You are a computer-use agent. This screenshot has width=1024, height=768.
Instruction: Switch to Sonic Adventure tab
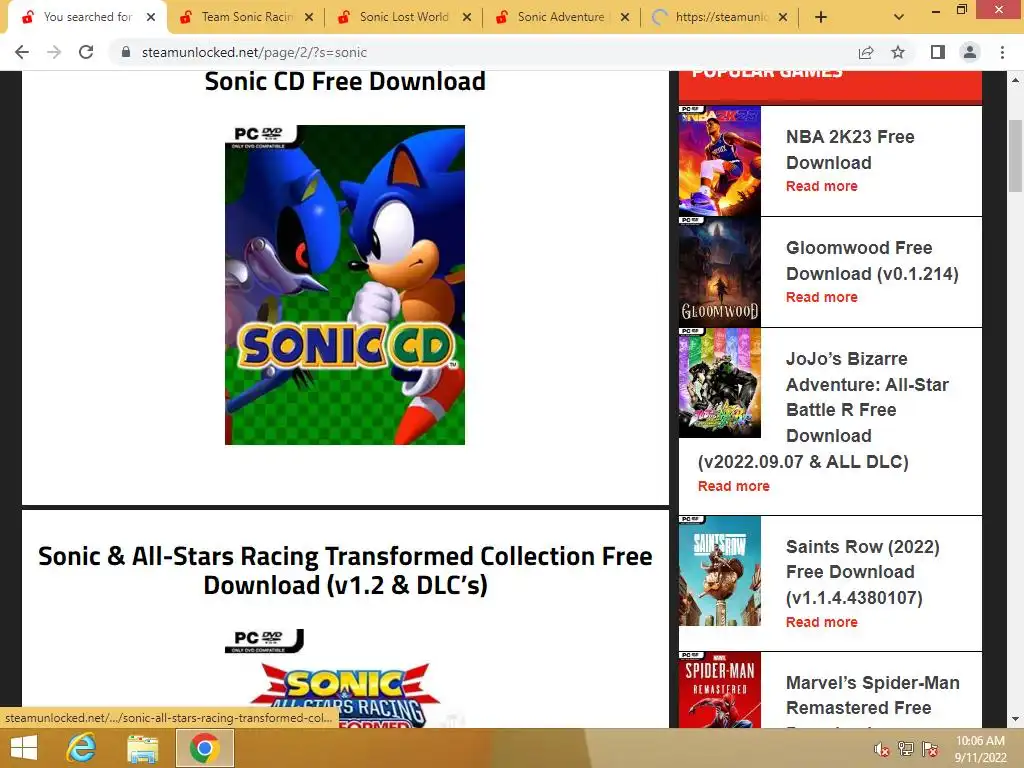tap(562, 17)
